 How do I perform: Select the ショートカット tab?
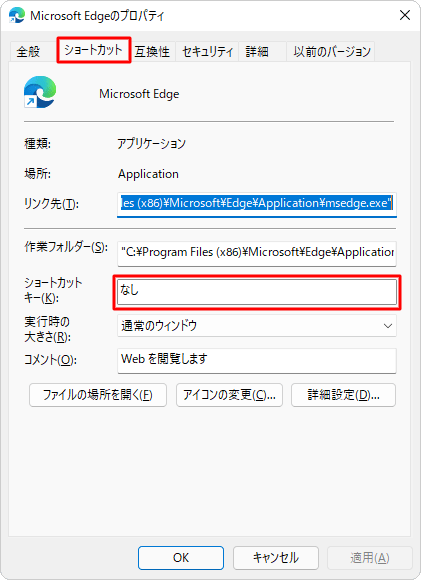[94, 50]
